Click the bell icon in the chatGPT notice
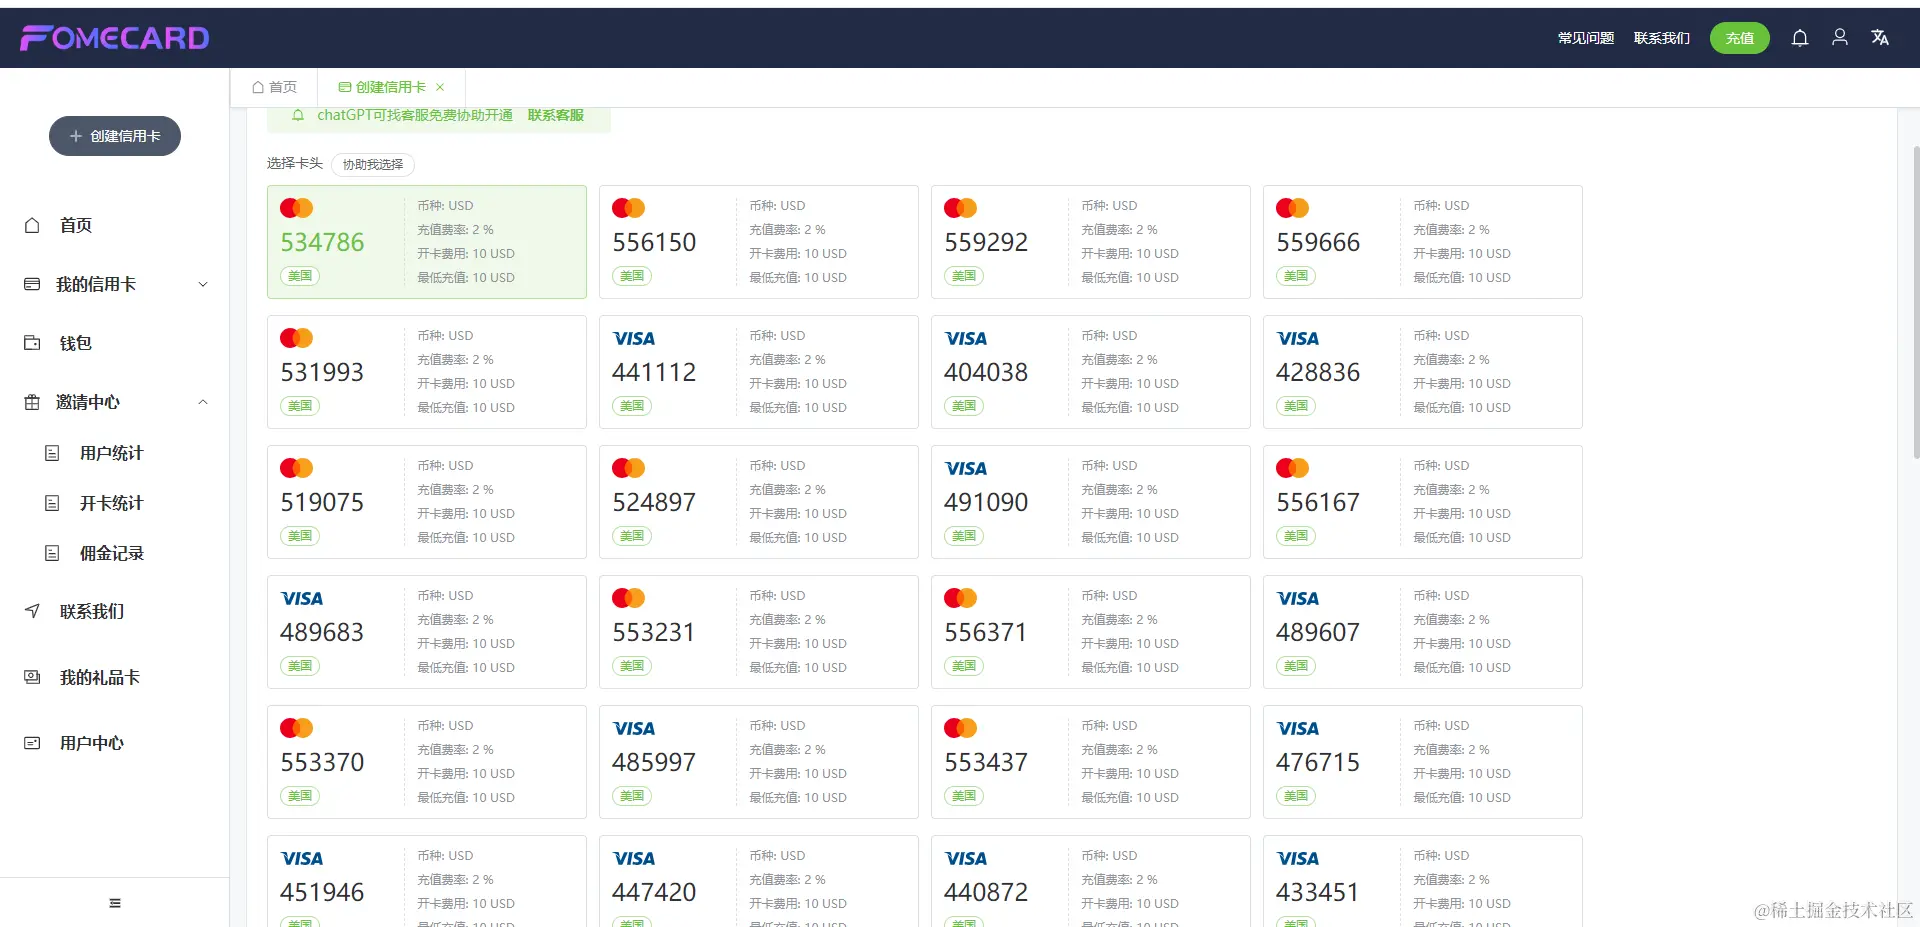This screenshot has height=927, width=1920. pos(297,116)
